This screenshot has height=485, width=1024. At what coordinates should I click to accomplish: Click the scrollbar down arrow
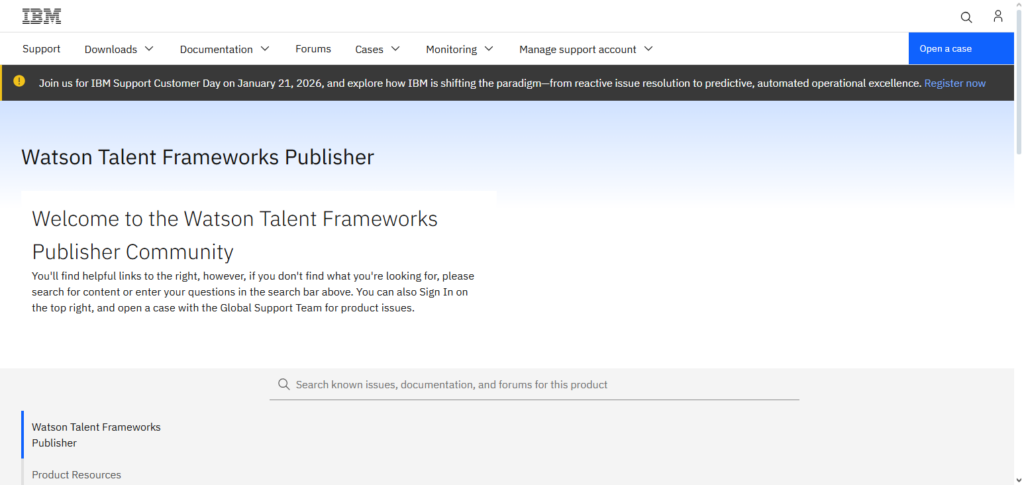(1019, 480)
